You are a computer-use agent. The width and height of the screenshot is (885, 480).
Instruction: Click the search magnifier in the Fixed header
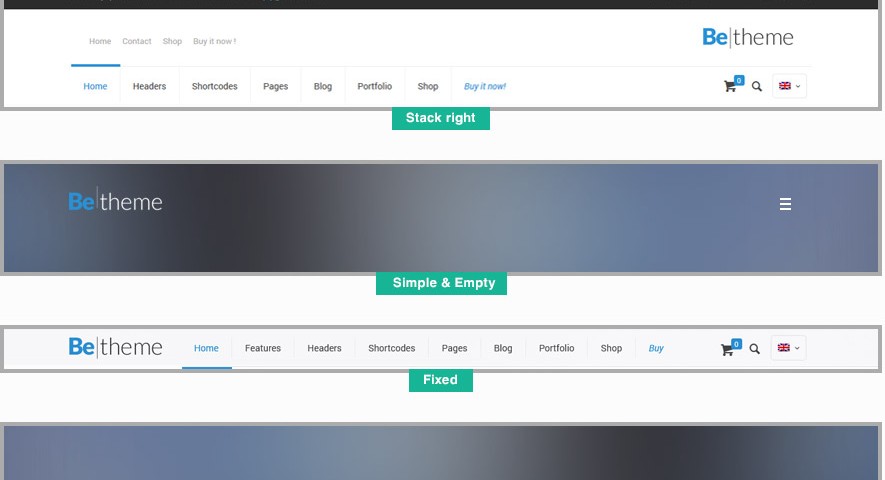click(x=755, y=349)
